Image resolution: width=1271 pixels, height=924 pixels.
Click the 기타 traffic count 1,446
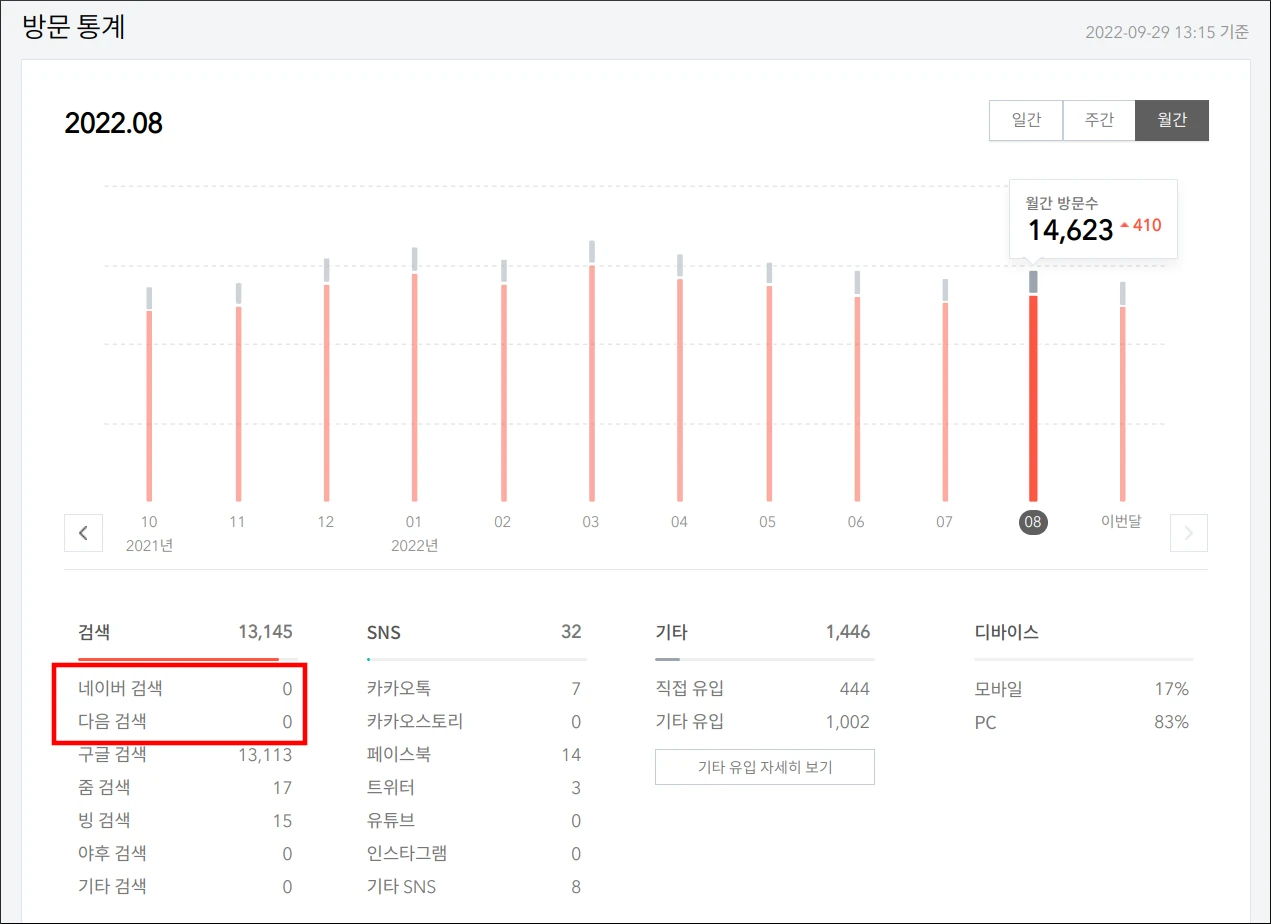pyautogui.click(x=851, y=632)
